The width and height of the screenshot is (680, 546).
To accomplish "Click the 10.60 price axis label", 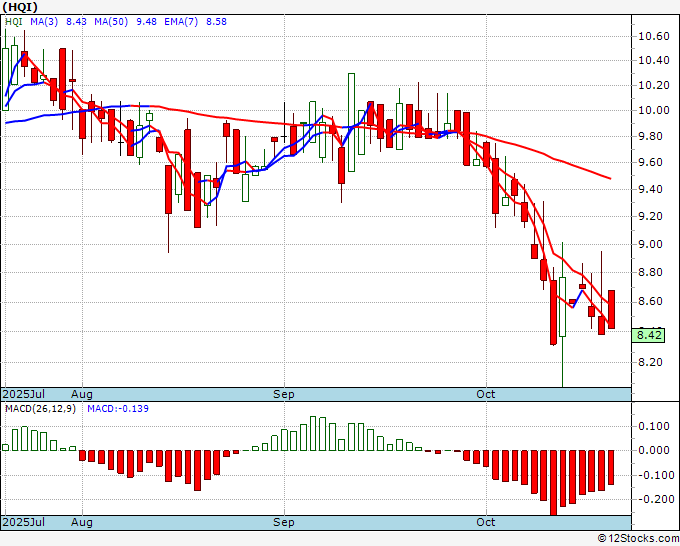I will [x=654, y=36].
